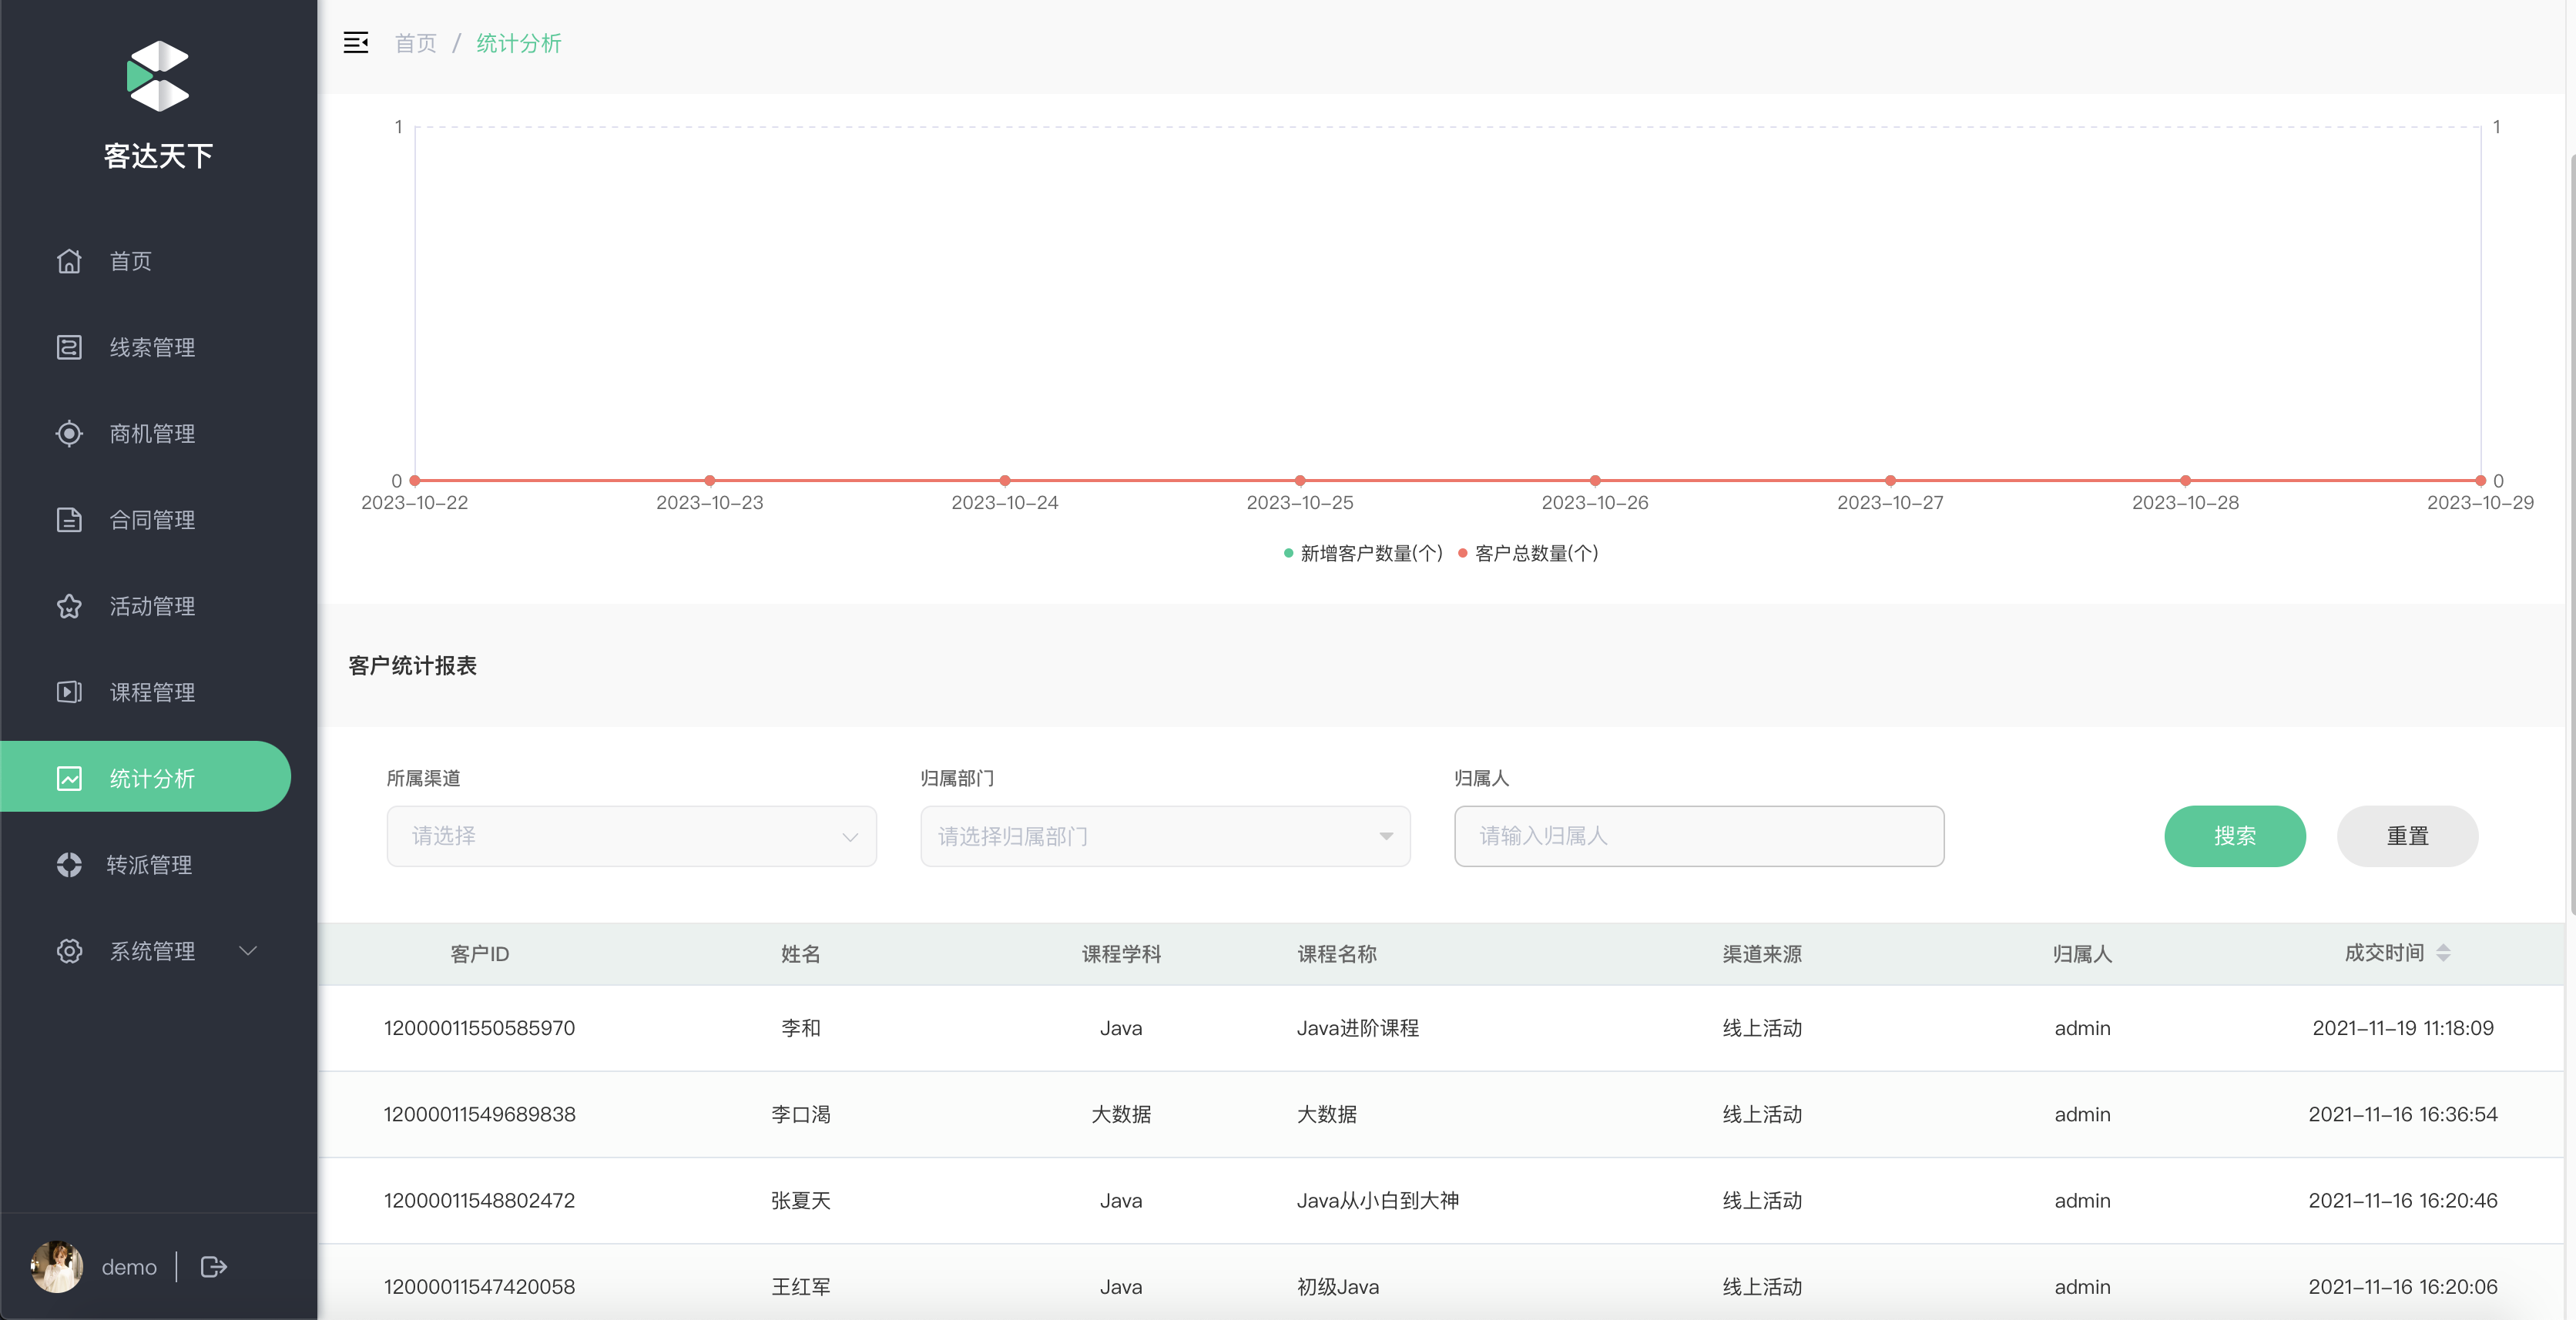Click the 转派管理 transfer icon
This screenshot has width=2576, height=1320.
tap(69, 865)
